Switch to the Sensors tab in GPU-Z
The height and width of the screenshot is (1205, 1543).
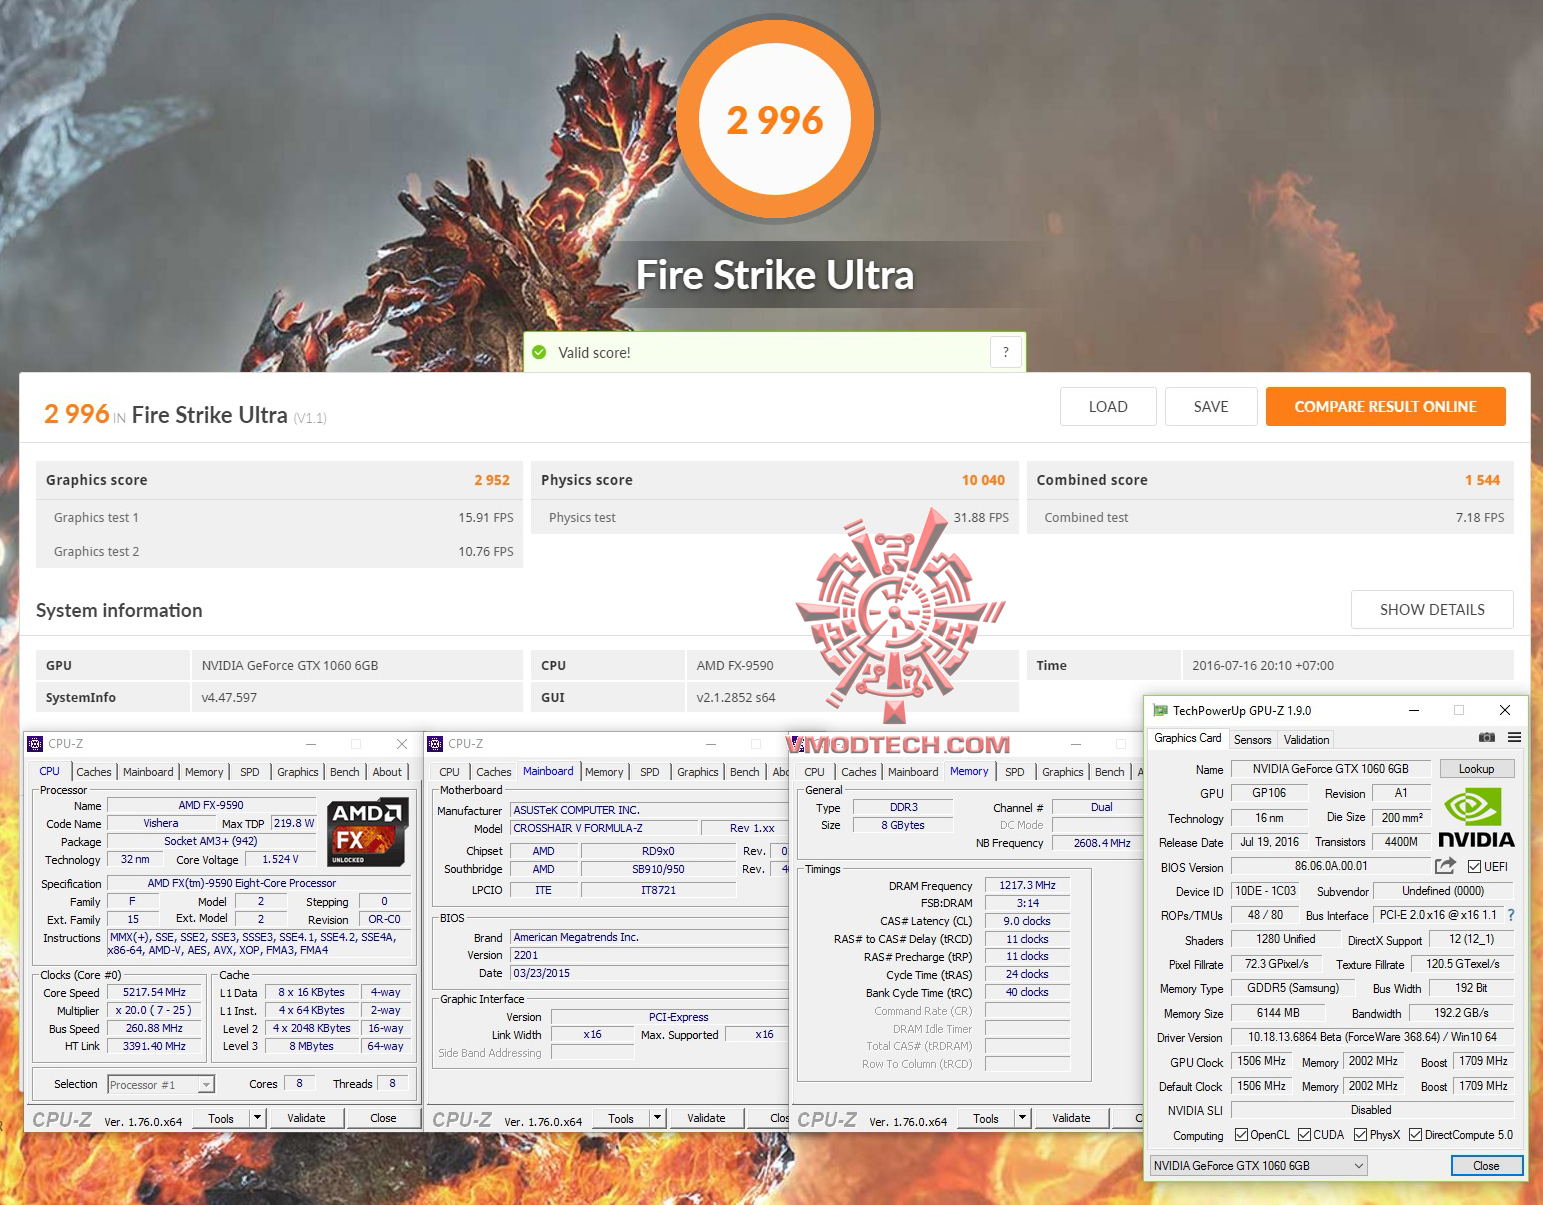point(1252,739)
